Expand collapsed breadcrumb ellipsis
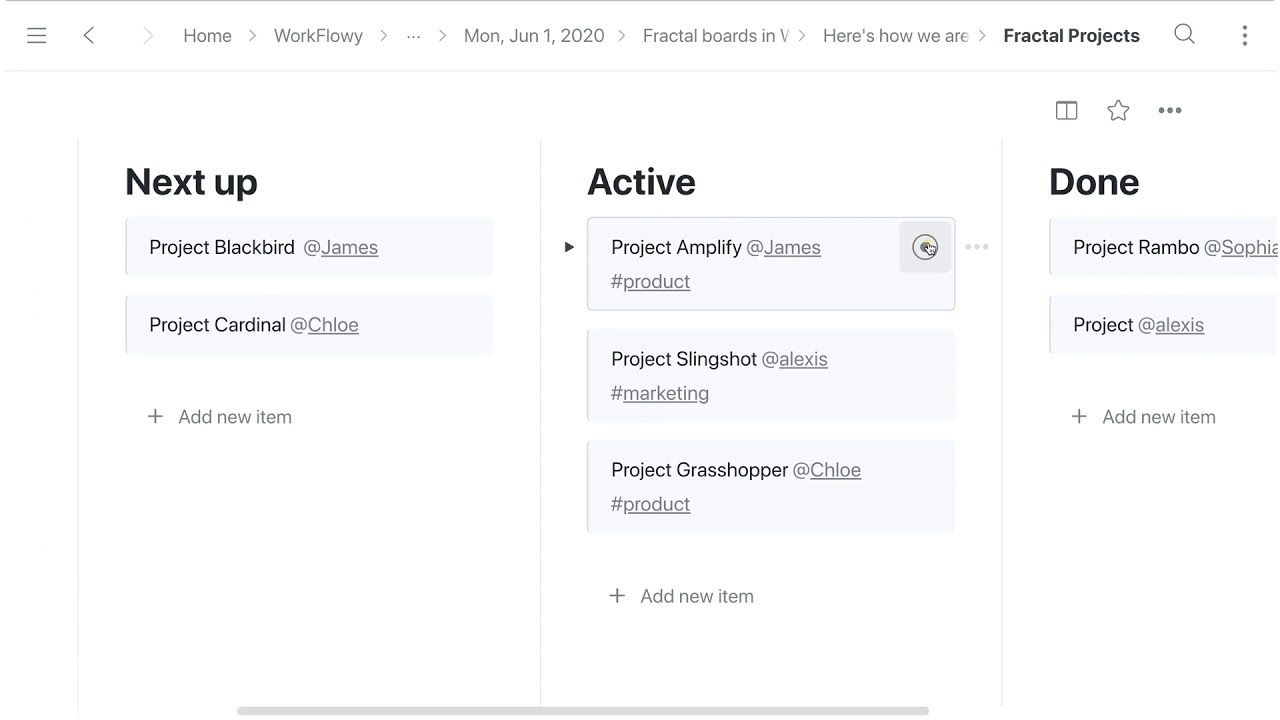This screenshot has width=1280, height=720. [414, 36]
